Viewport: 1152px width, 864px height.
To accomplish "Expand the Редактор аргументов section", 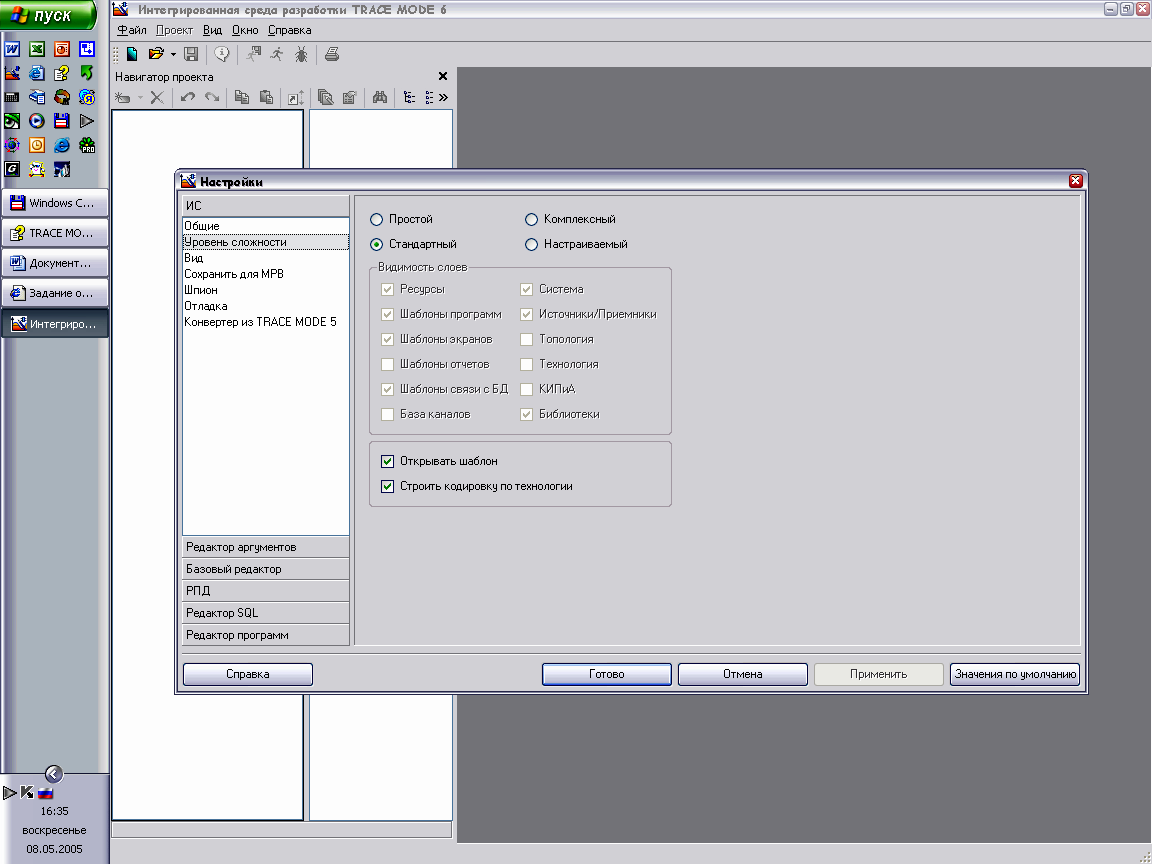I will point(265,547).
